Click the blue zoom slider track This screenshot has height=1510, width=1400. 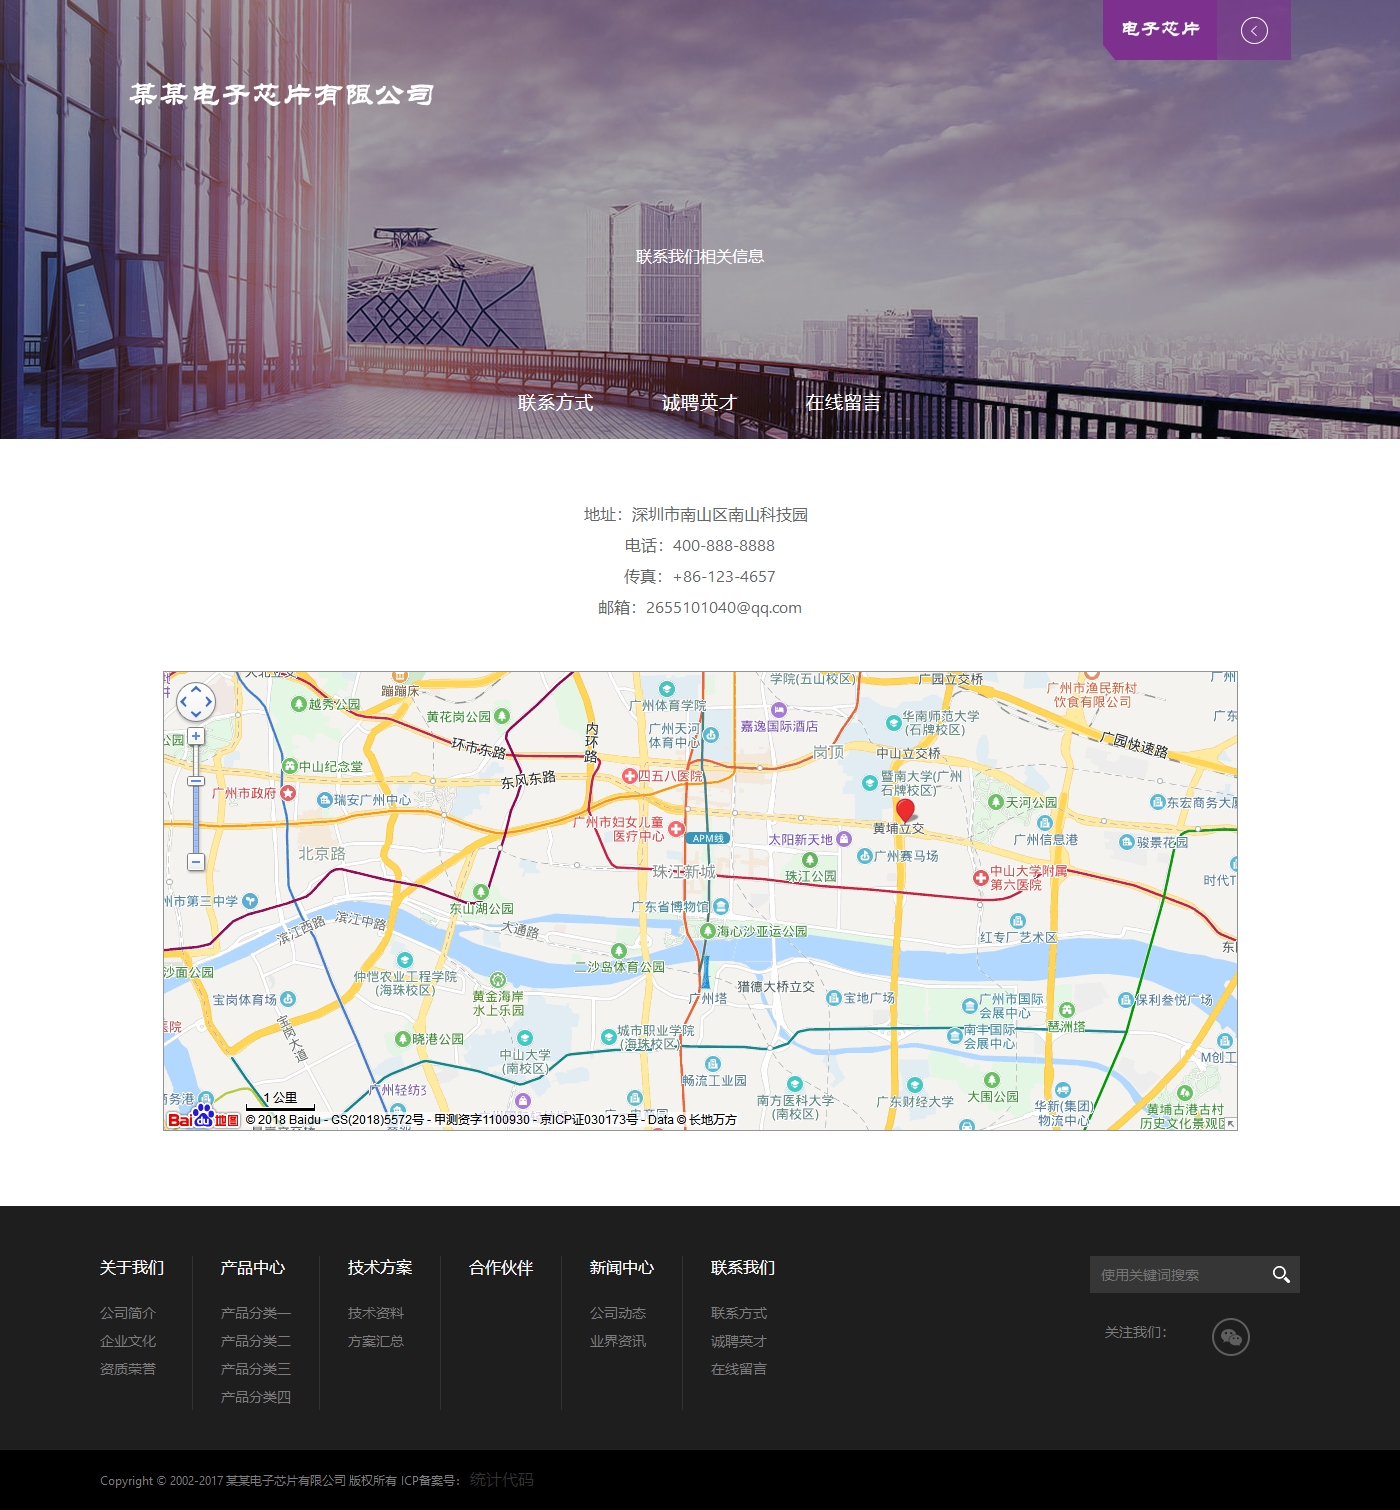tap(196, 820)
